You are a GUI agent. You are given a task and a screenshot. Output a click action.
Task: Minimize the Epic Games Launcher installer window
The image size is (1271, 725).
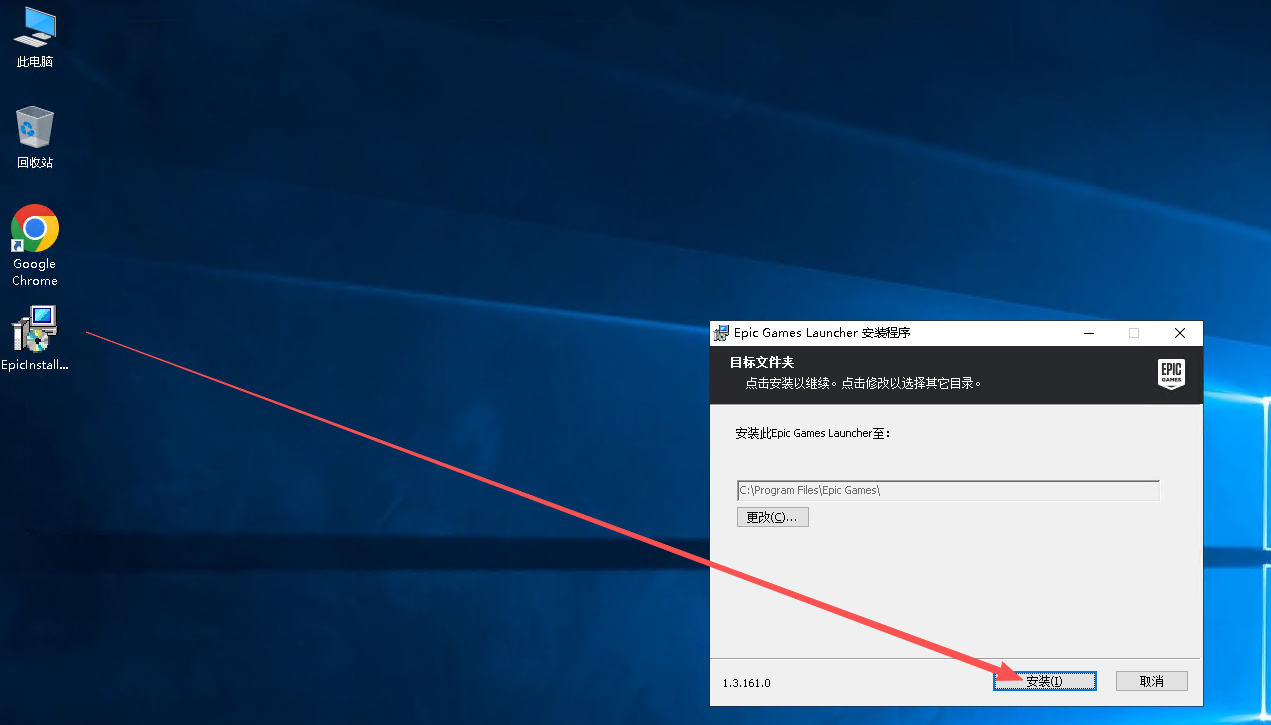[x=1087, y=333]
